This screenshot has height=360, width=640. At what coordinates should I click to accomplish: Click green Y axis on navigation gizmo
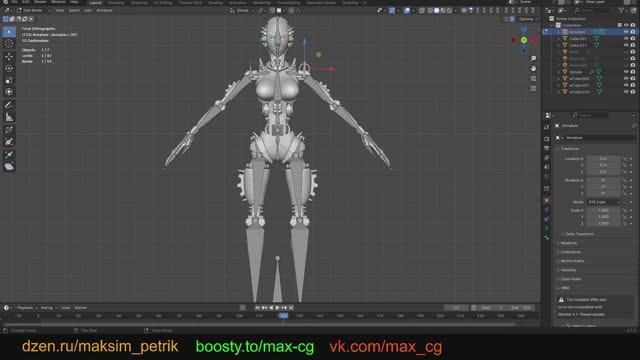click(x=524, y=40)
